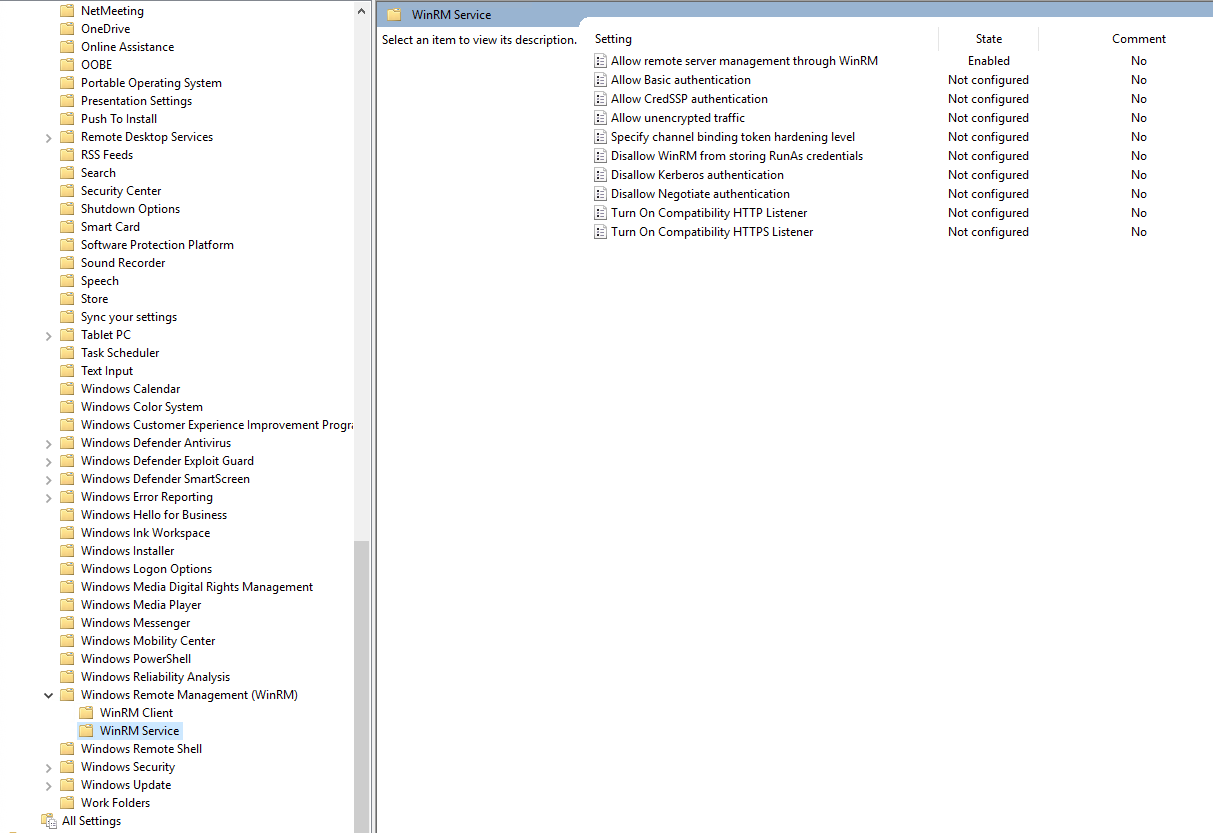The height and width of the screenshot is (833, 1213).
Task: Select the 'Allow Basic authentication' setting text
Action: point(681,80)
